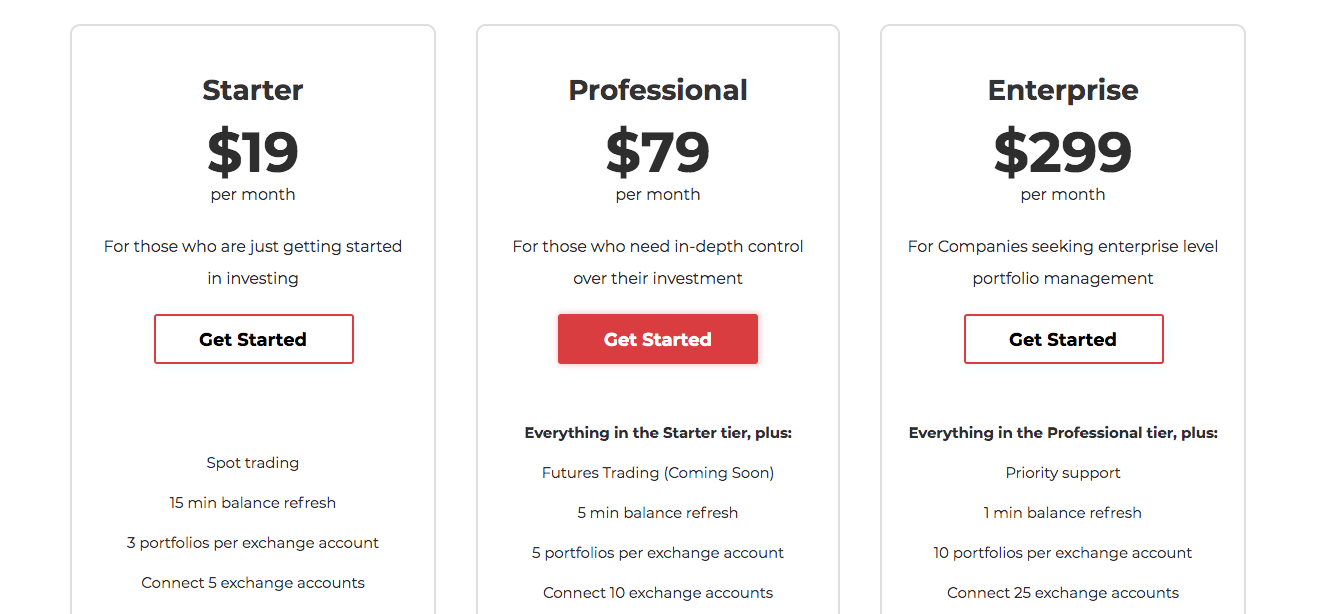Click the $299 price text
Viewport: 1324px width, 614px height.
click(1063, 151)
